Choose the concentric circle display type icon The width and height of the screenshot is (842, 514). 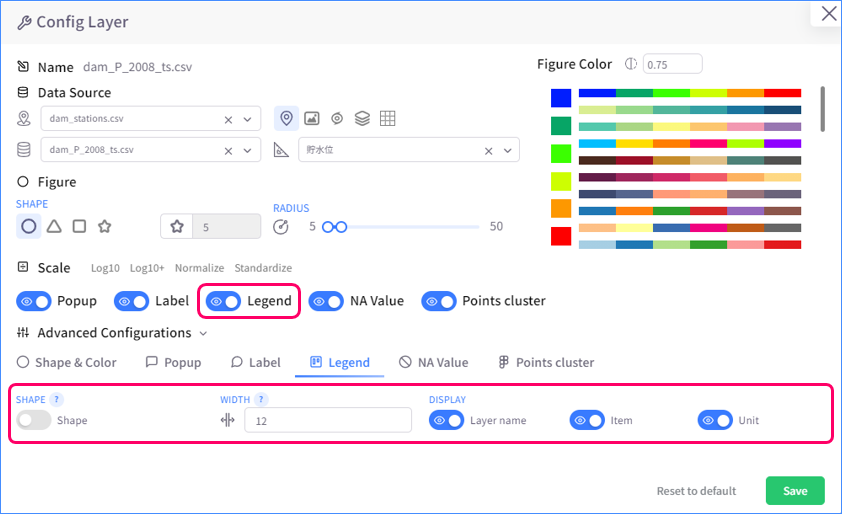coord(337,118)
